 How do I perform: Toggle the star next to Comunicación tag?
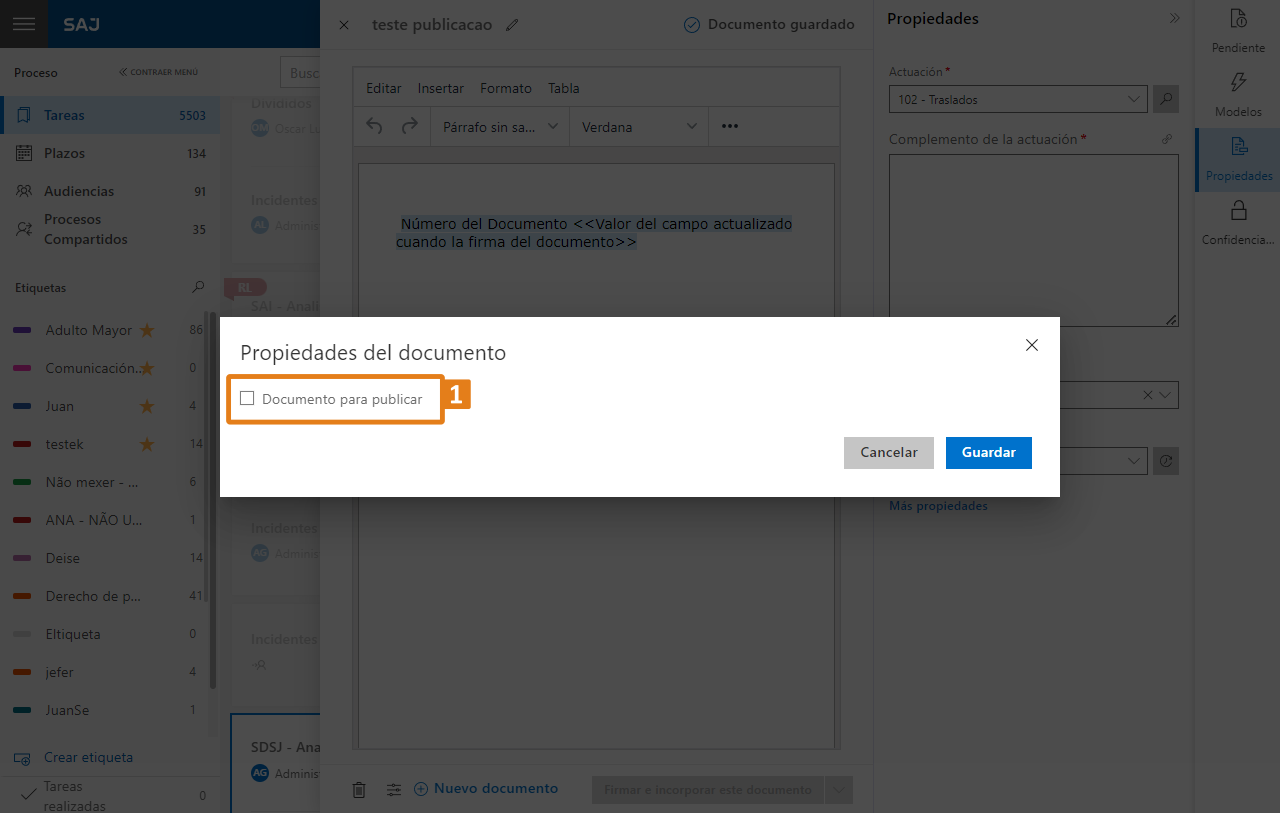(x=147, y=368)
